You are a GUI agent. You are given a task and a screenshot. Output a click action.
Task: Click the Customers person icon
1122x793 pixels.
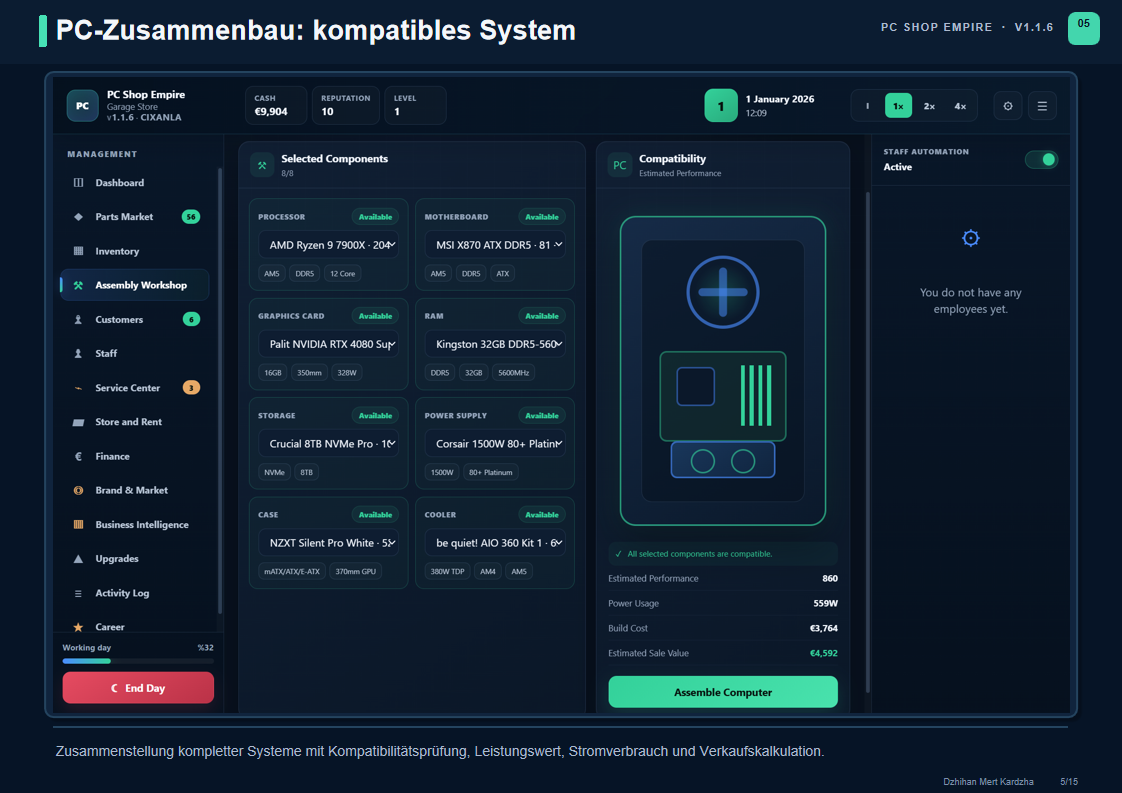tap(79, 319)
